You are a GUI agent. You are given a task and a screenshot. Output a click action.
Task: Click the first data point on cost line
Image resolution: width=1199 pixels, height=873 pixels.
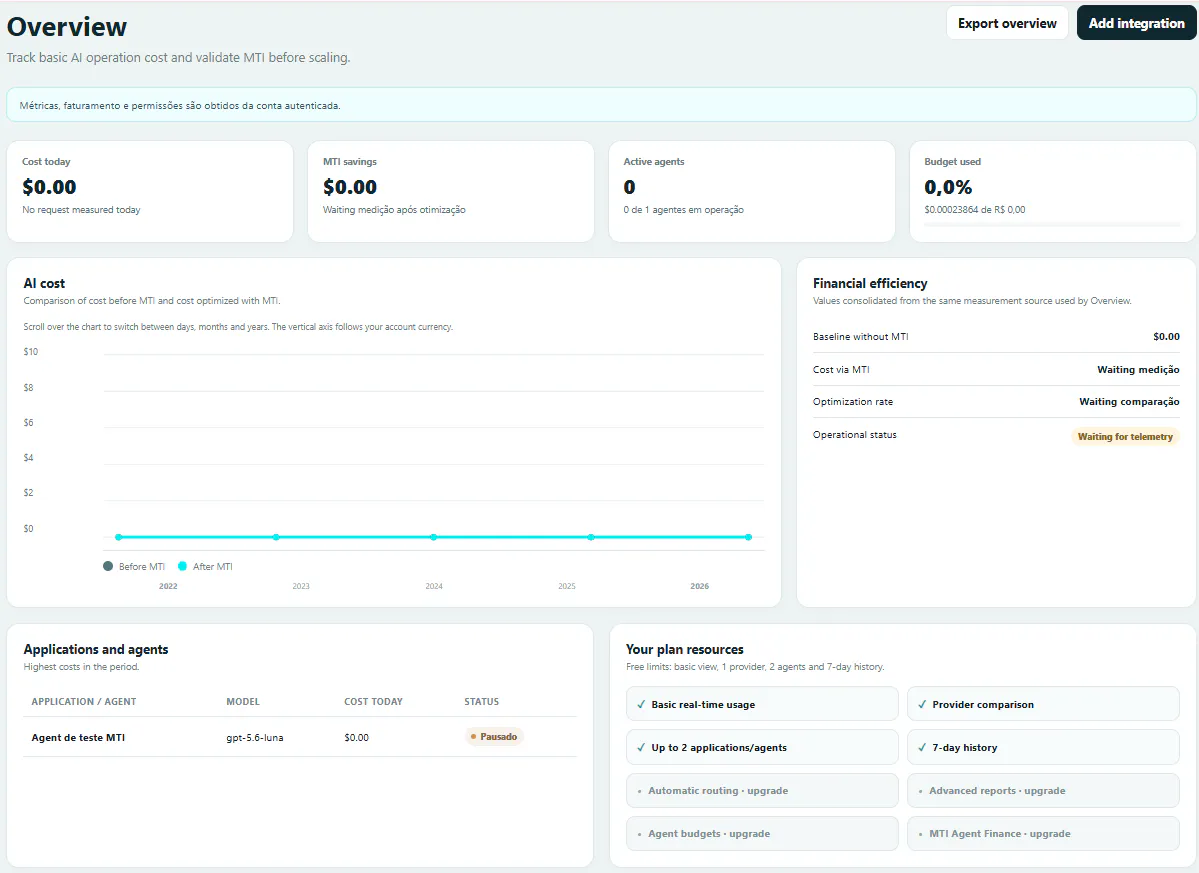pos(119,537)
